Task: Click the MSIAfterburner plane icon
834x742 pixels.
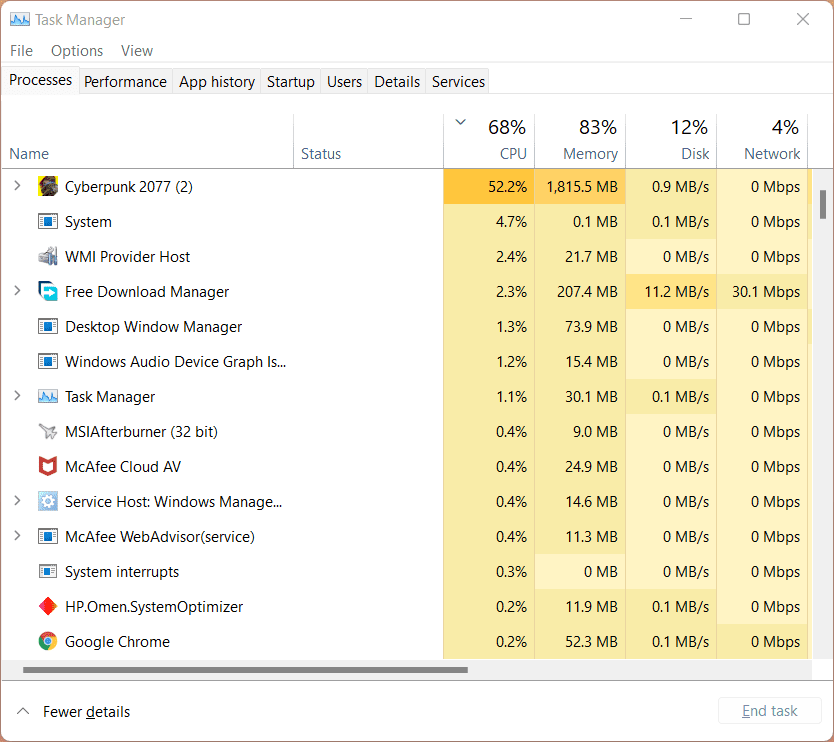Action: (x=48, y=431)
